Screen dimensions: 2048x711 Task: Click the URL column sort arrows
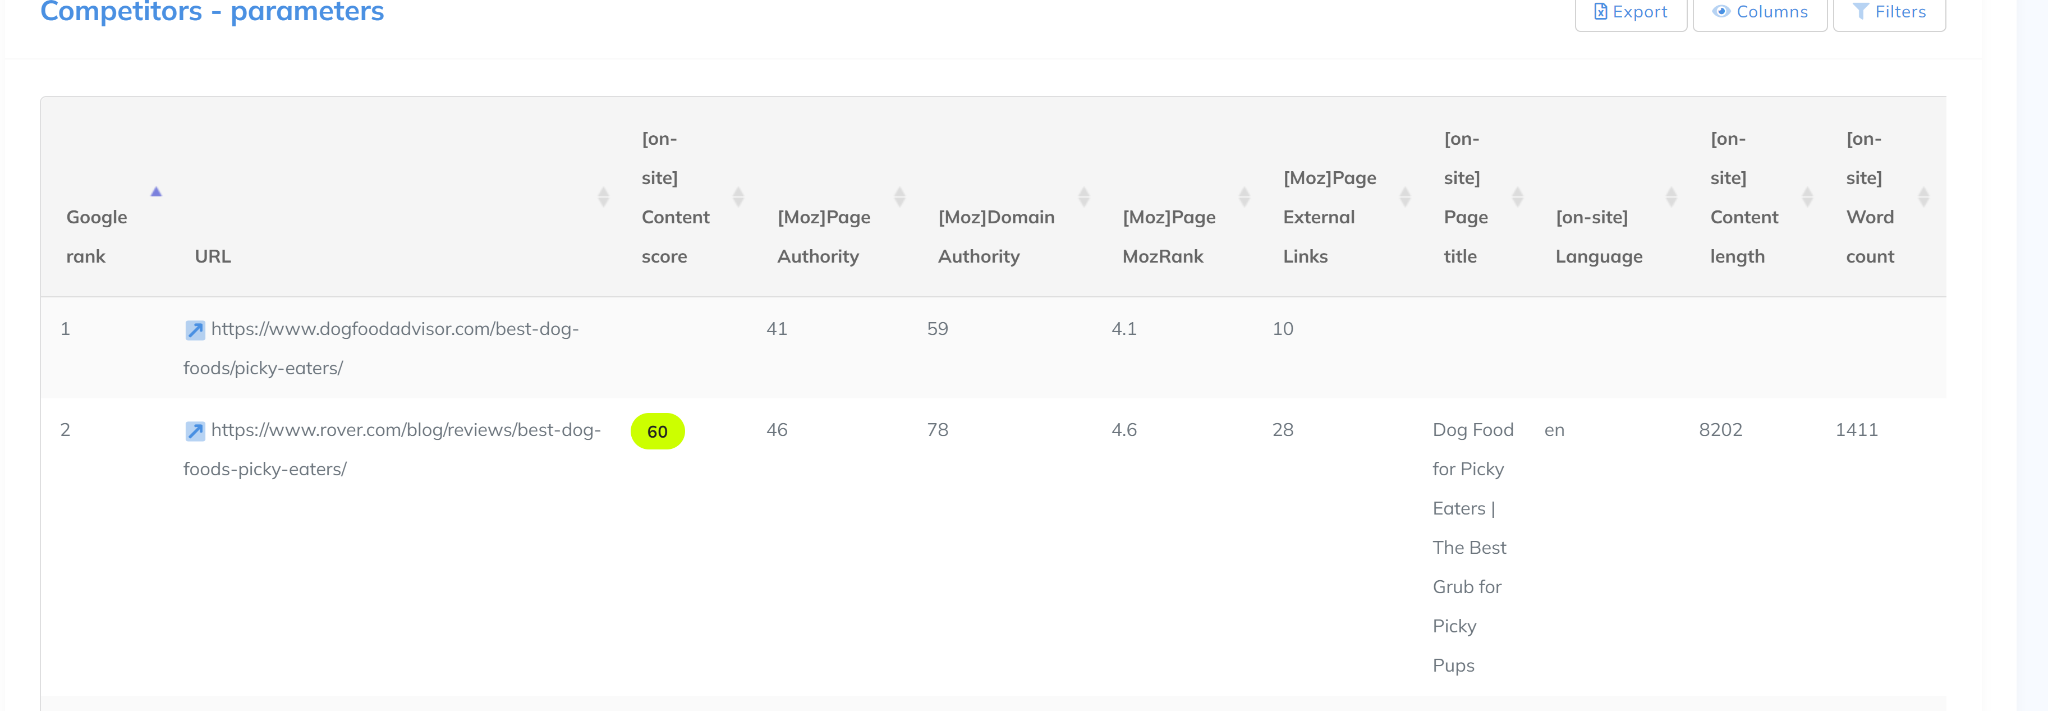pyautogui.click(x=603, y=197)
